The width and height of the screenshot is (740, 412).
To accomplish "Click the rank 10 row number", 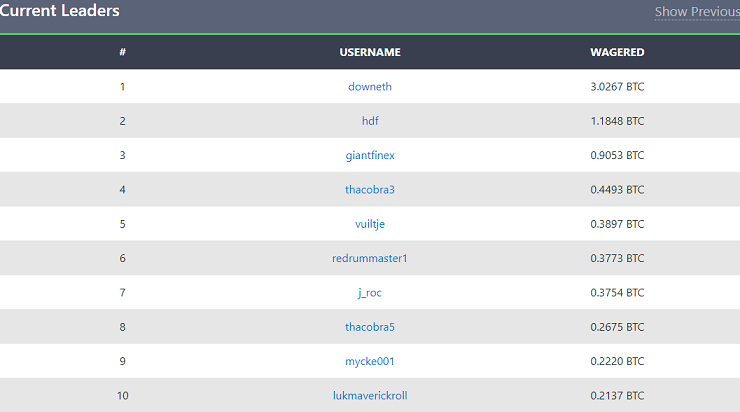I will [x=123, y=395].
